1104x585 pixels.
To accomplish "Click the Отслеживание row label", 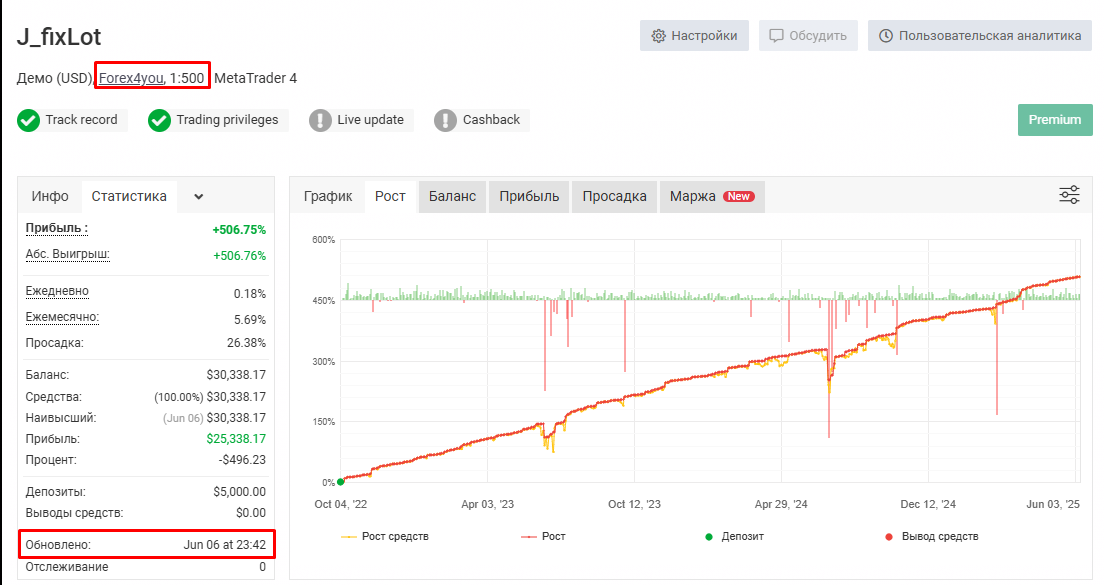I will pyautogui.click(x=67, y=567).
